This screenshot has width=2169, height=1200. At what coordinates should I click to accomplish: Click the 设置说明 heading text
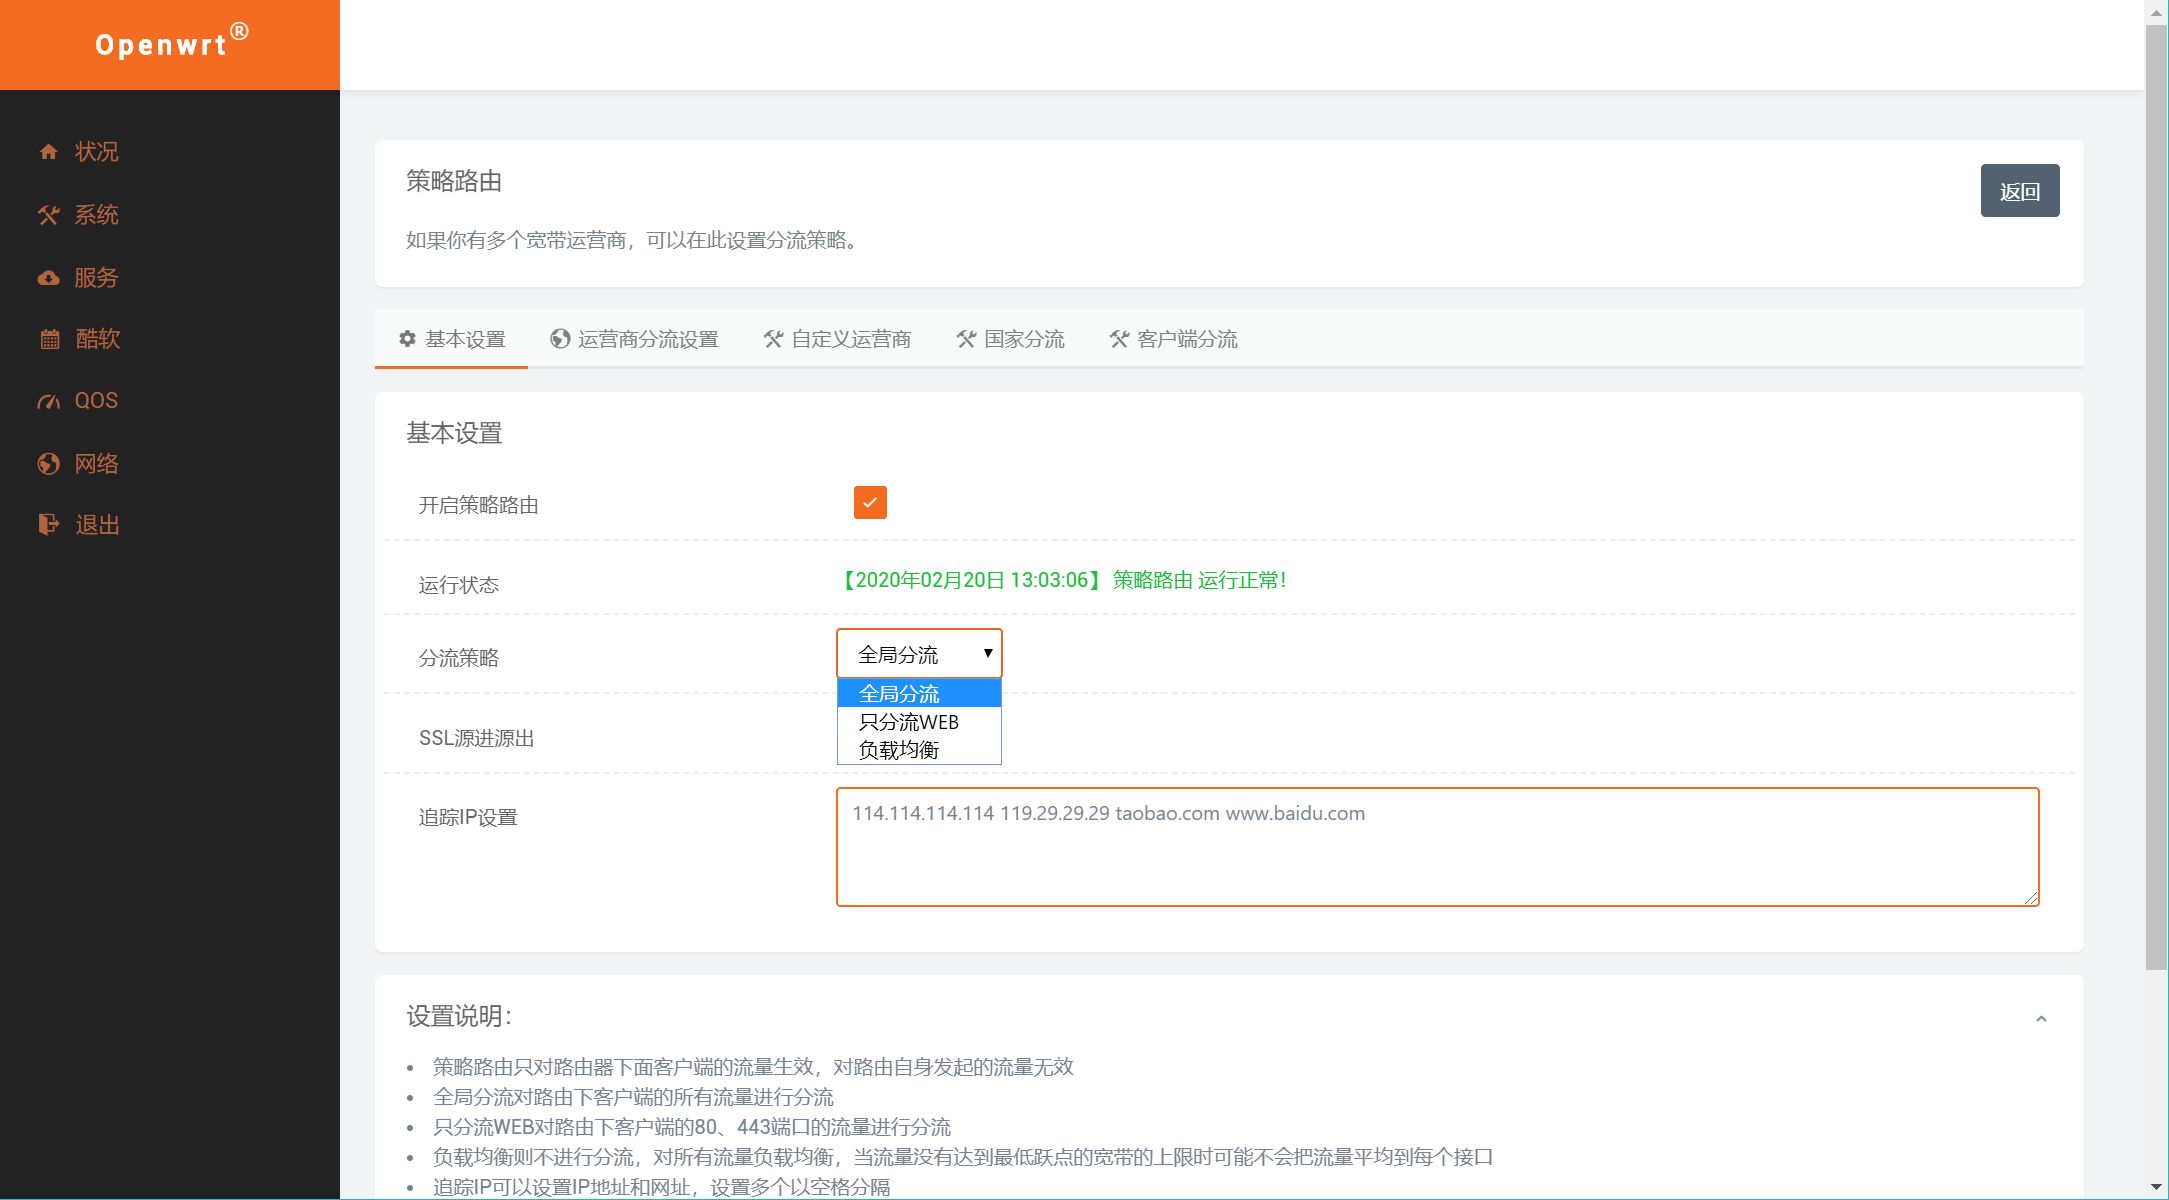(x=459, y=1016)
